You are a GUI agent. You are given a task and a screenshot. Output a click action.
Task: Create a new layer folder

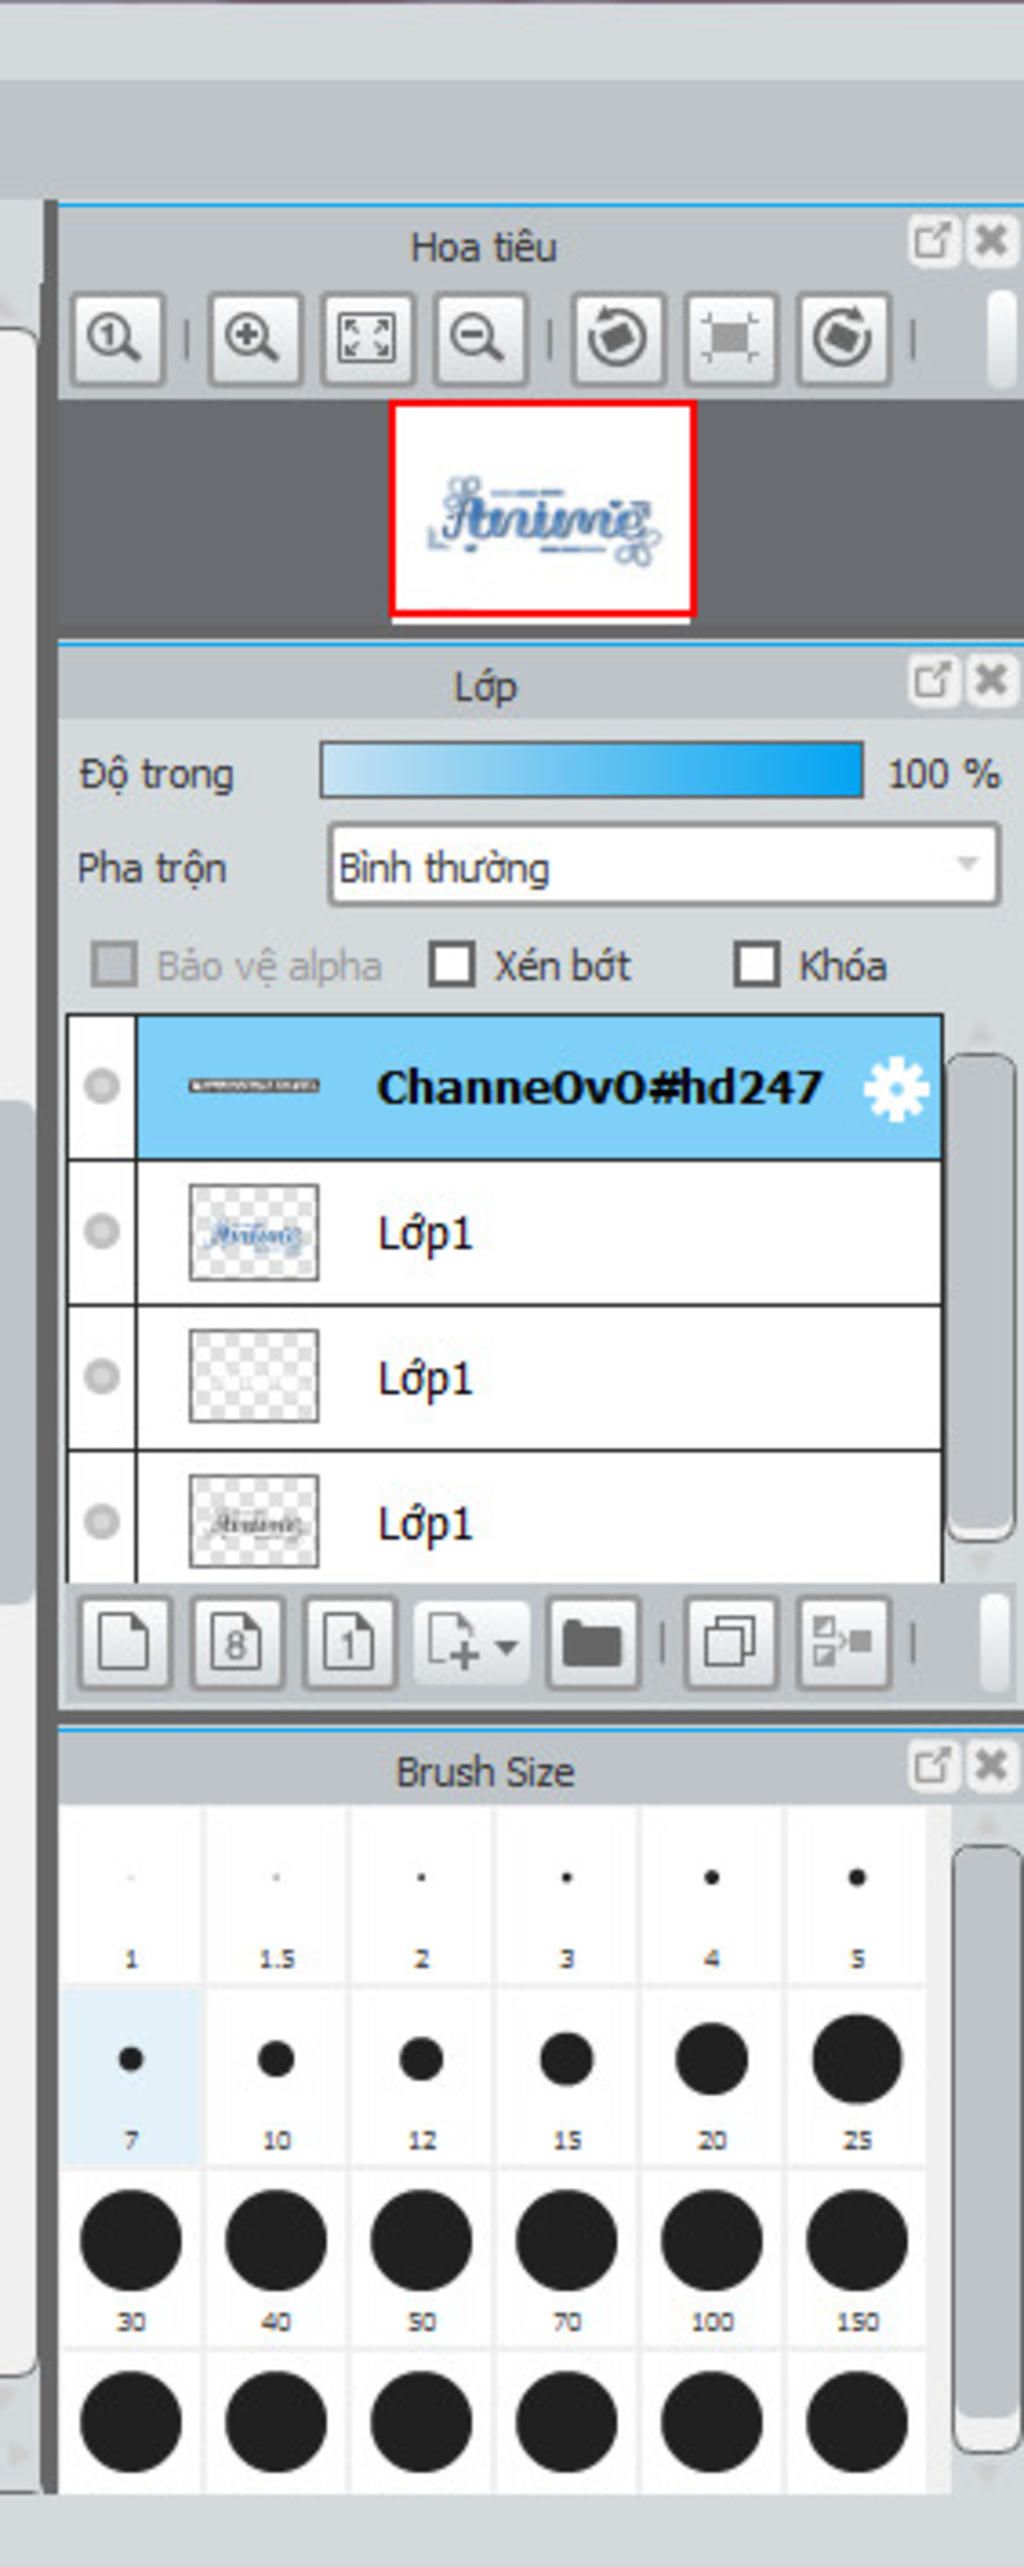click(593, 1643)
